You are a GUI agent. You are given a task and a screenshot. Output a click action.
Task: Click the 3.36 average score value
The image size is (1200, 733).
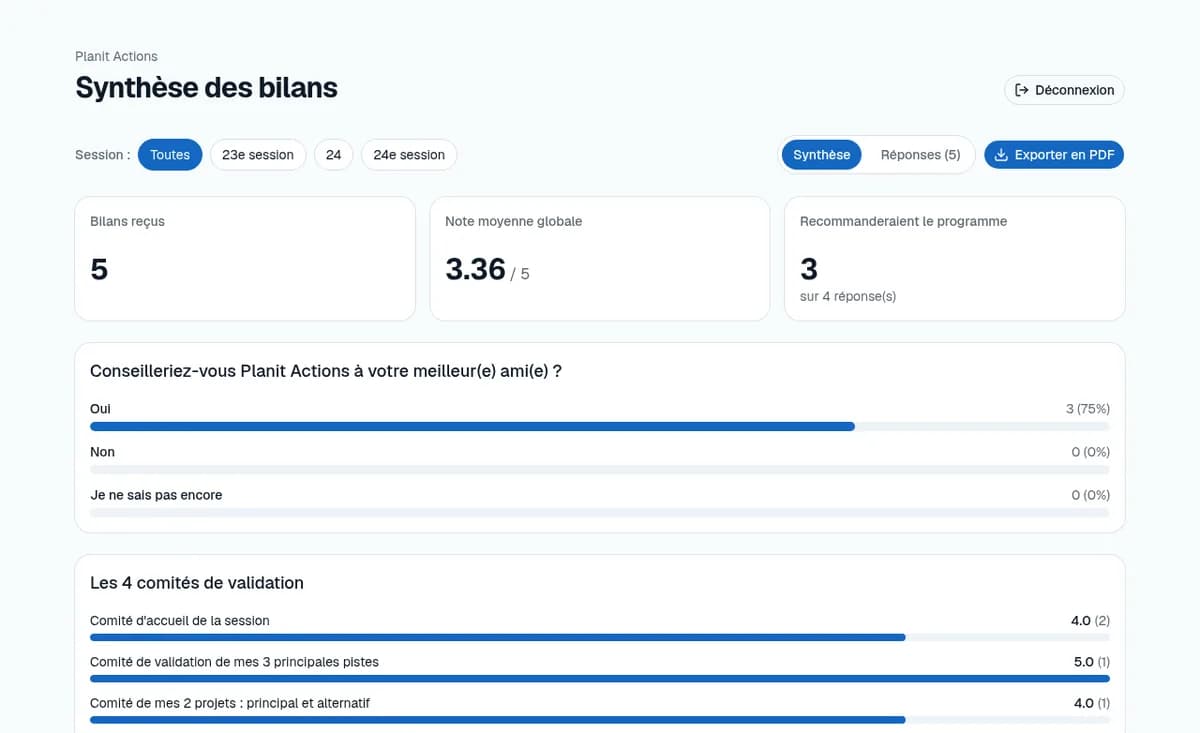point(475,269)
